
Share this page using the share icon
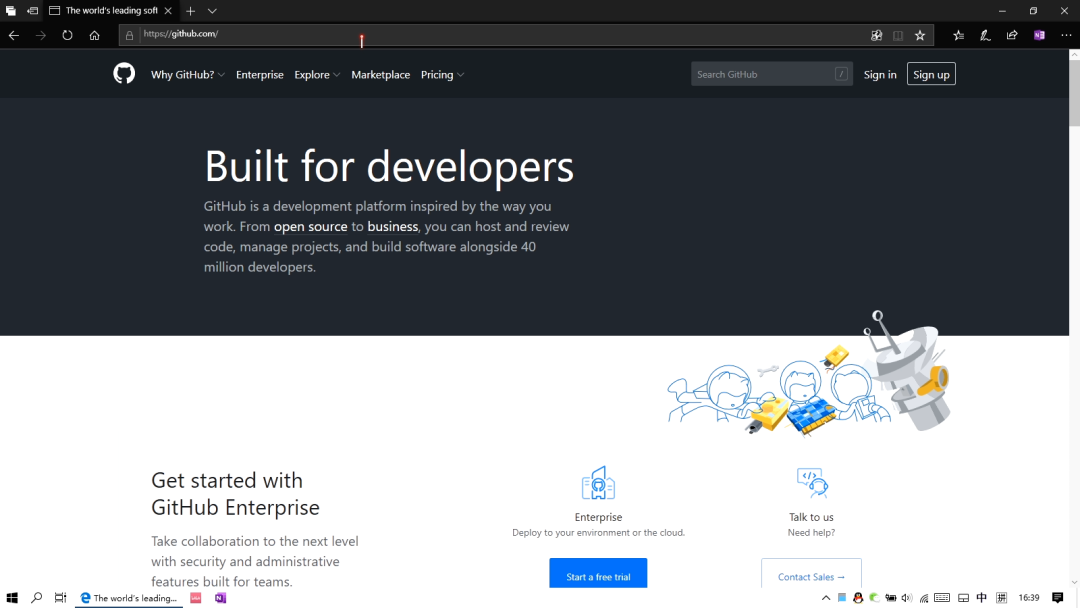point(1012,35)
